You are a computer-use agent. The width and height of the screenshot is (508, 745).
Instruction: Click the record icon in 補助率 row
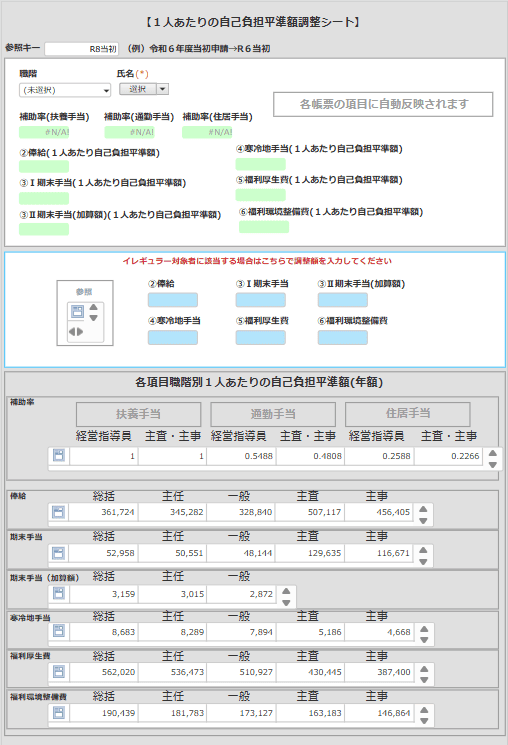pyautogui.click(x=59, y=456)
